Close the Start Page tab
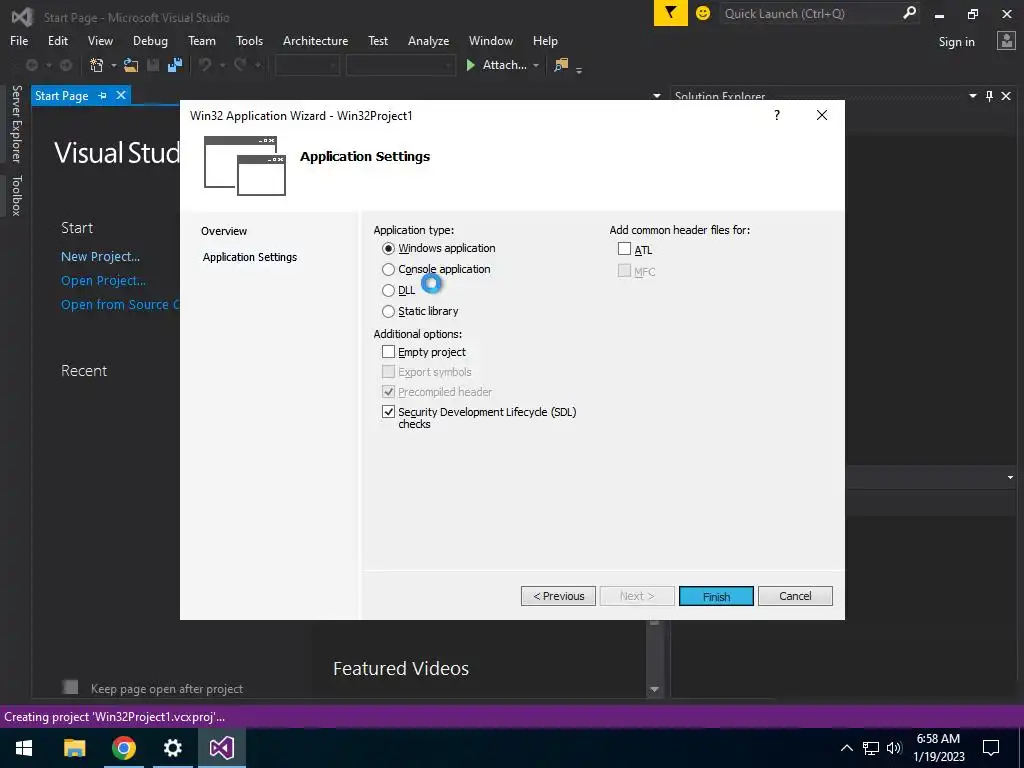The image size is (1024, 768). (121, 95)
